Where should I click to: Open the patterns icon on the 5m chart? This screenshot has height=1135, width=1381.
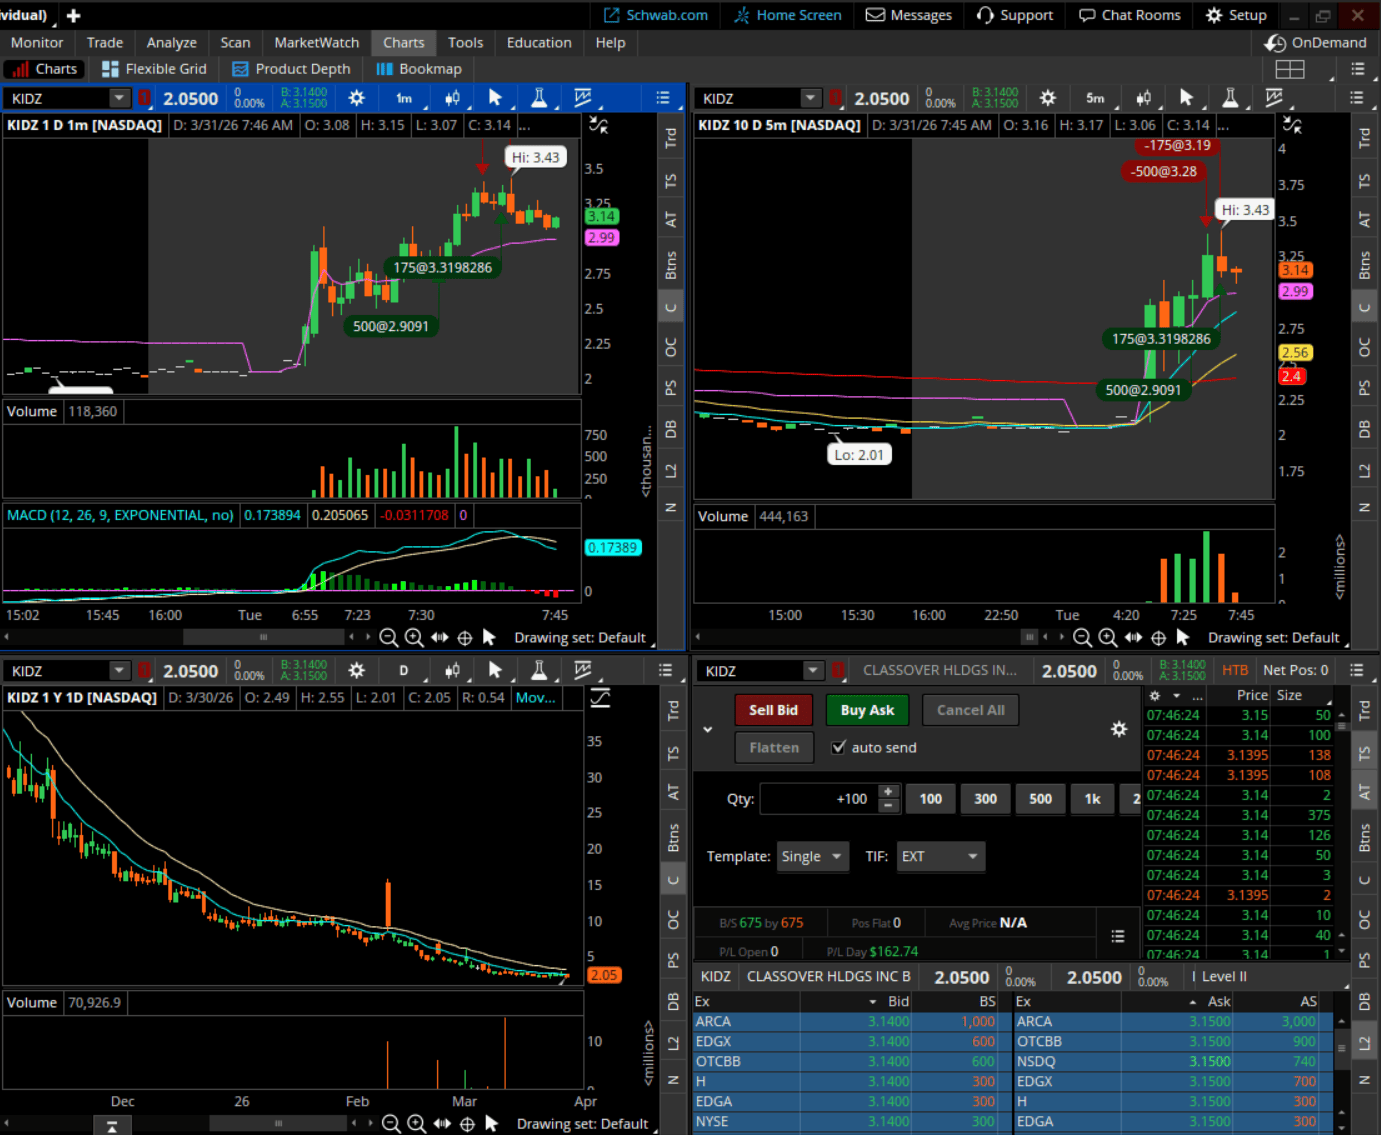[1274, 98]
